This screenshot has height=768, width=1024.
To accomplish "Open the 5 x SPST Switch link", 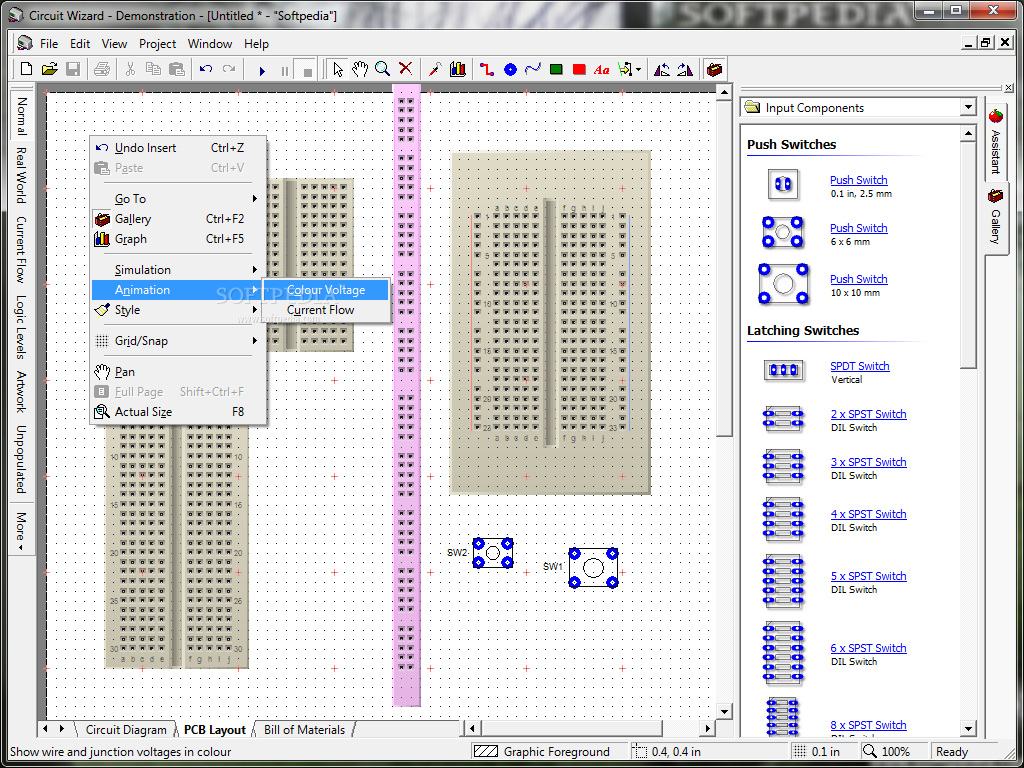I will tap(868, 575).
